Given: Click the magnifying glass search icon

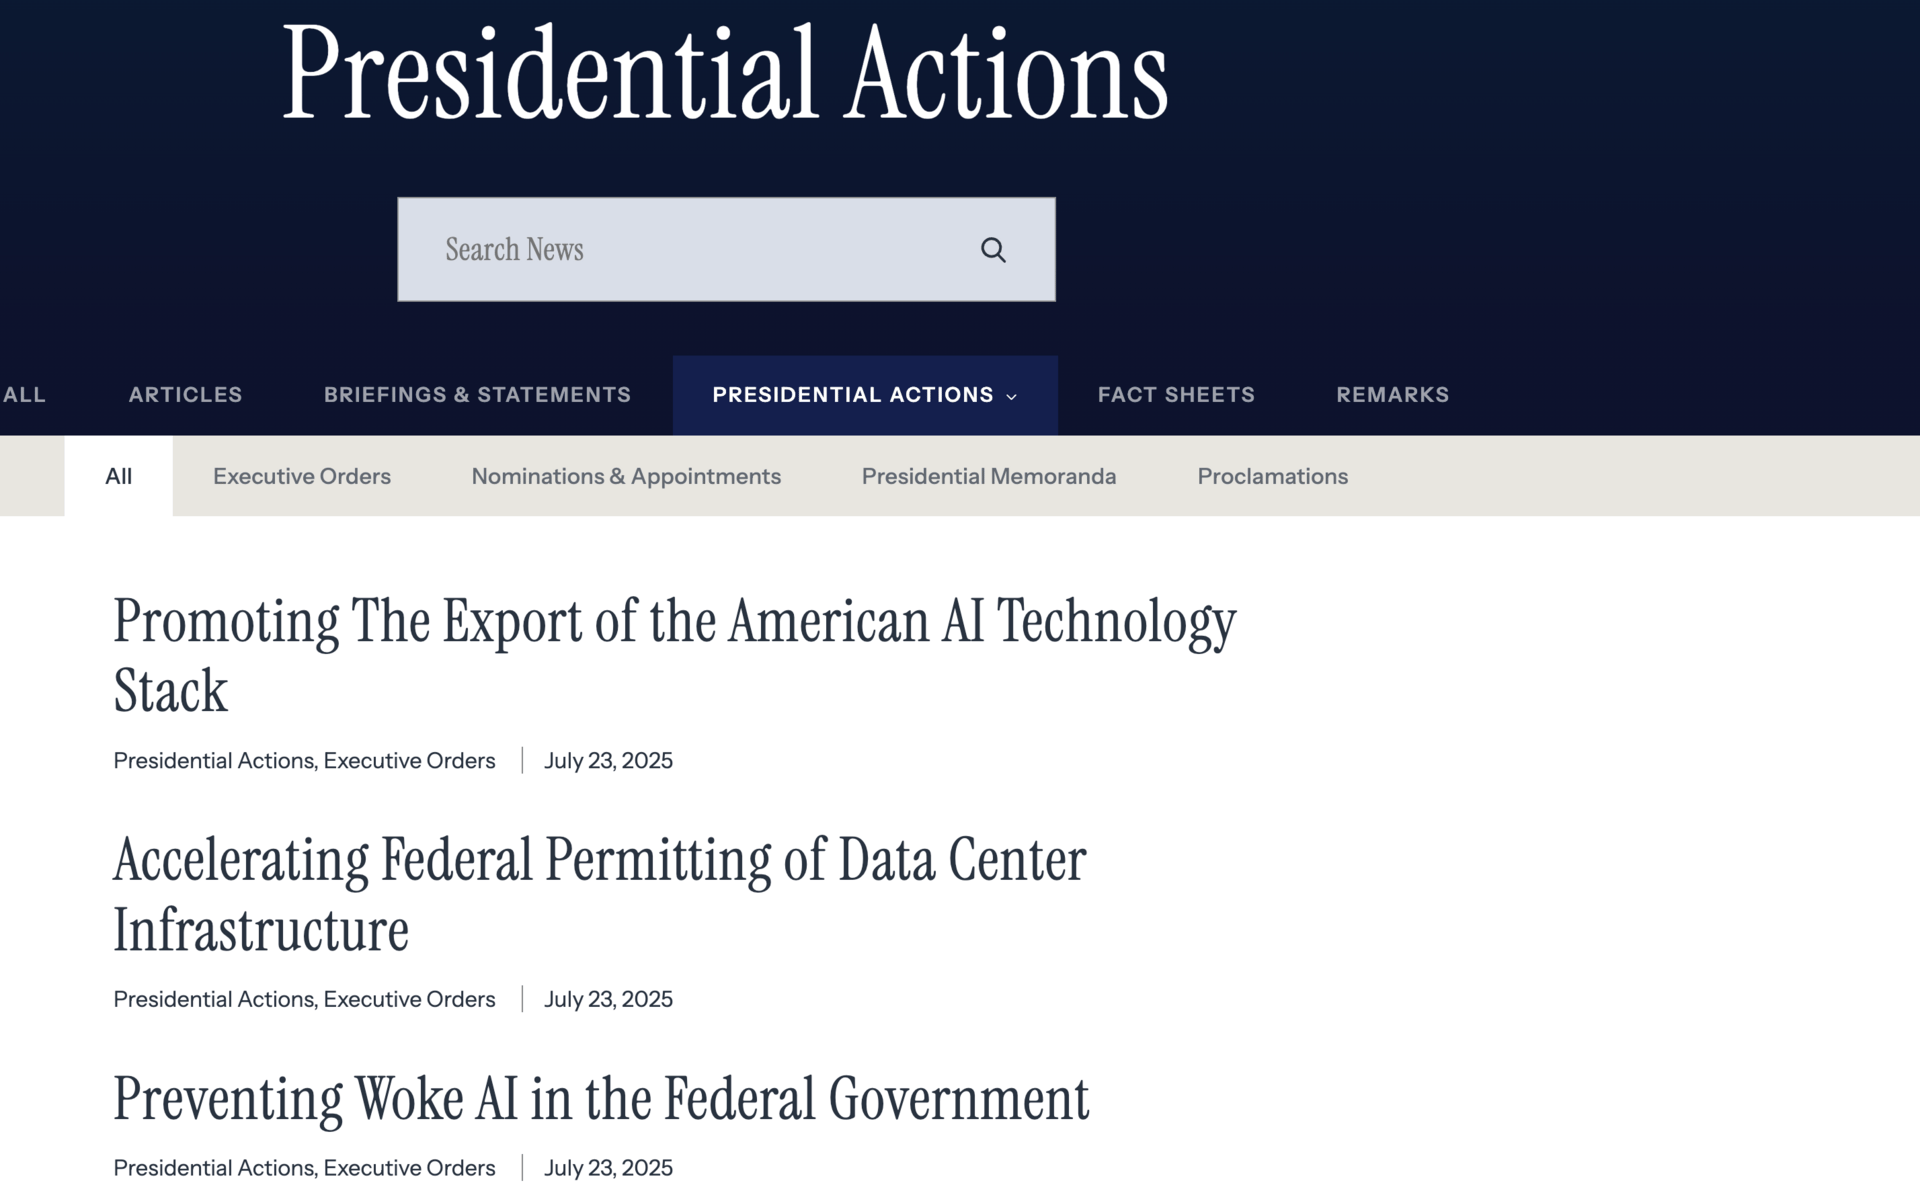Looking at the screenshot, I should point(993,250).
